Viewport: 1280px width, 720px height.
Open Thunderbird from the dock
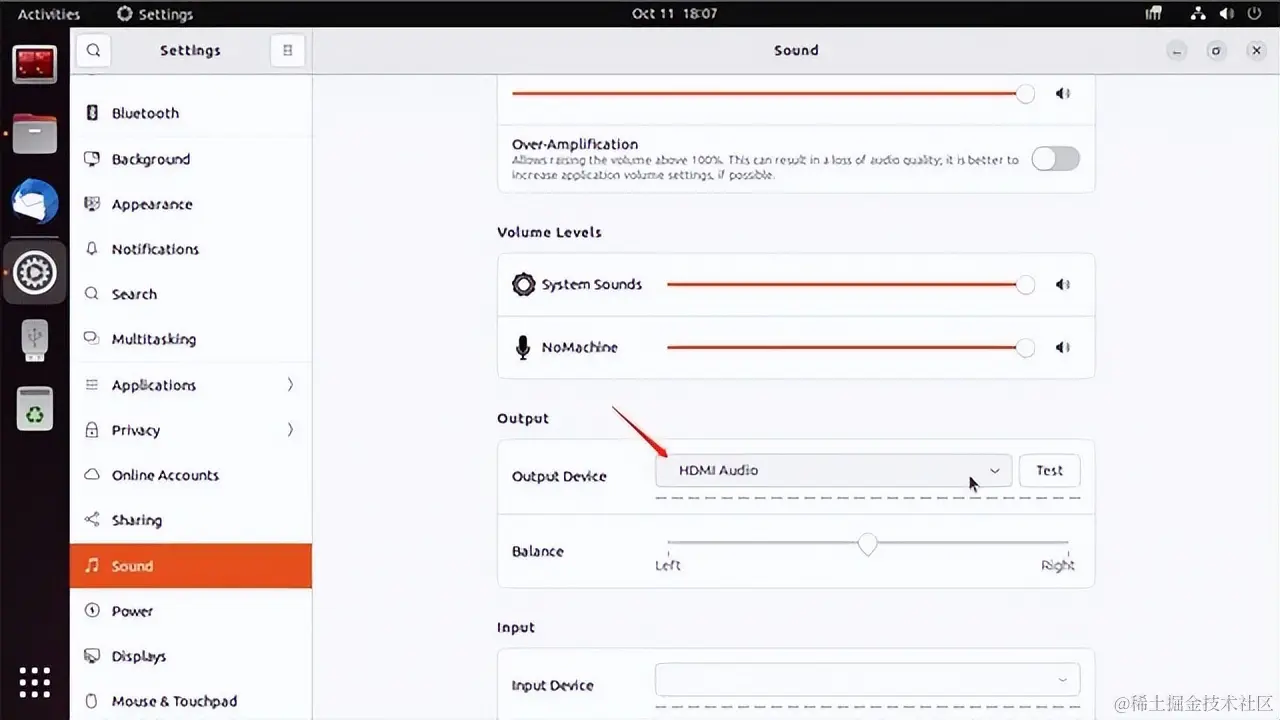point(35,202)
